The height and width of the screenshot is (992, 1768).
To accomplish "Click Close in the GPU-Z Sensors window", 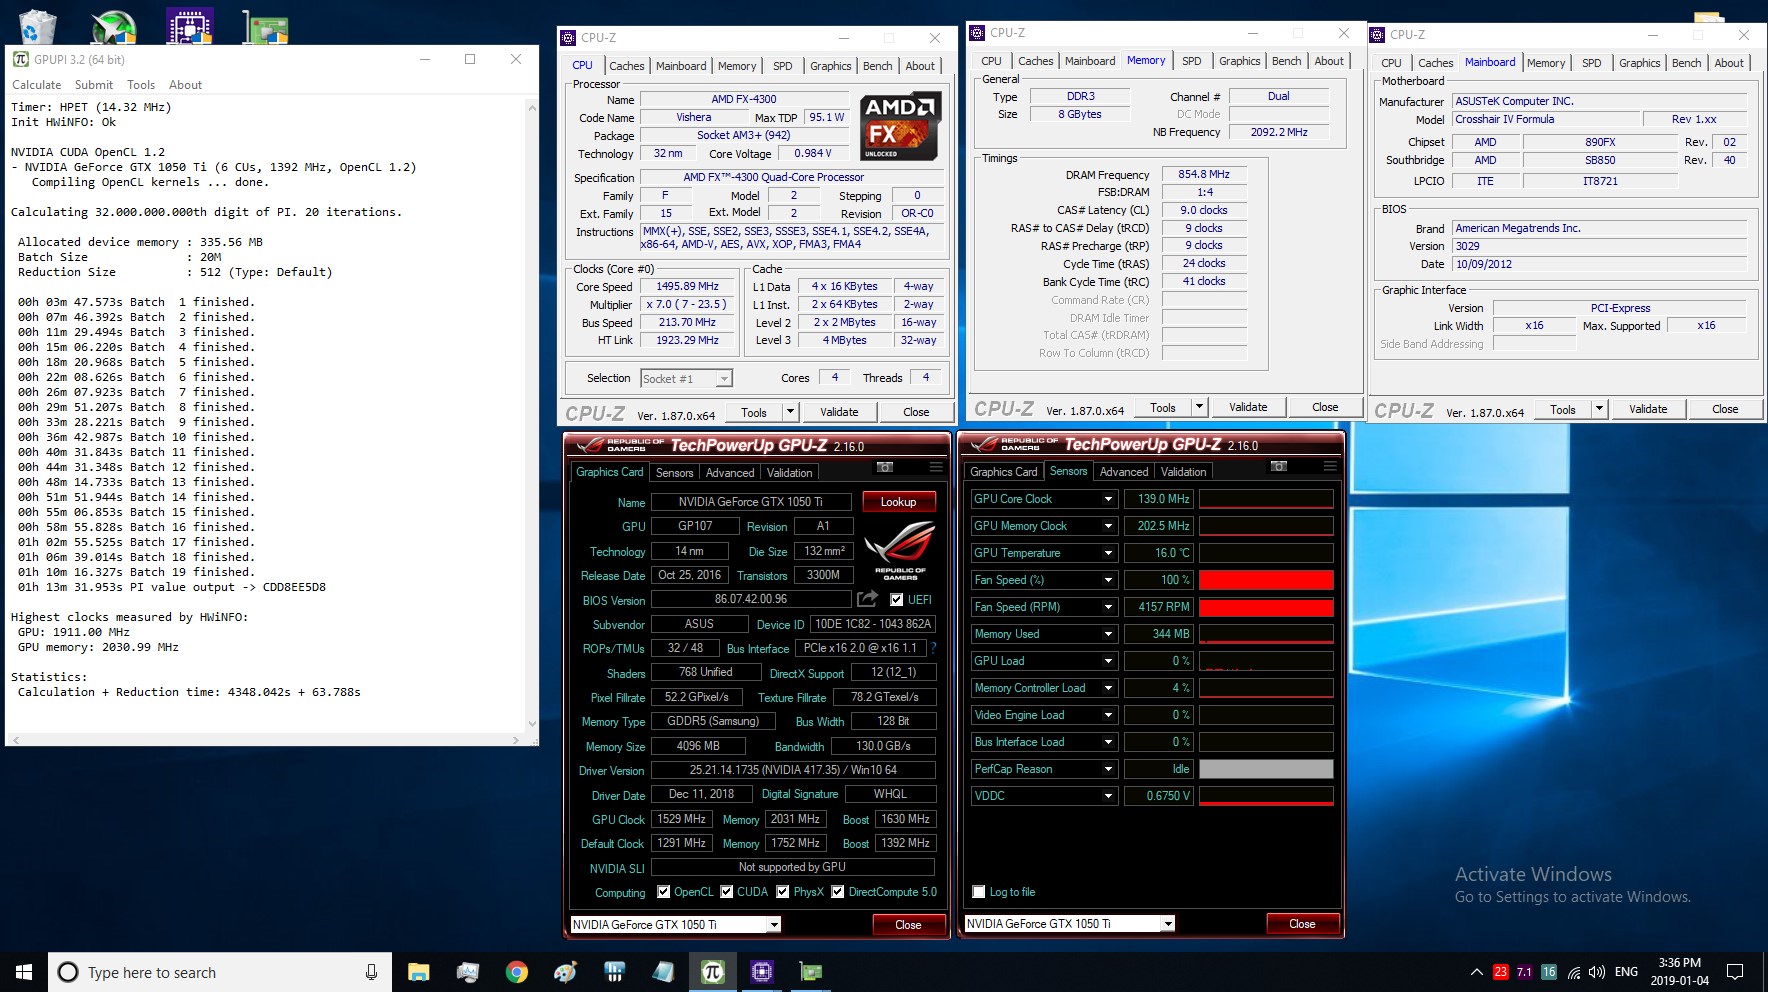I will point(1302,924).
